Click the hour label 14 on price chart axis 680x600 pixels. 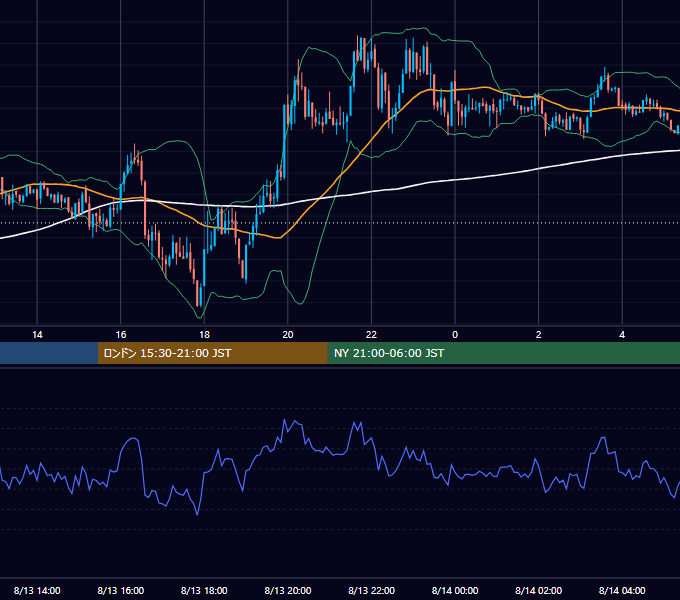tap(37, 335)
